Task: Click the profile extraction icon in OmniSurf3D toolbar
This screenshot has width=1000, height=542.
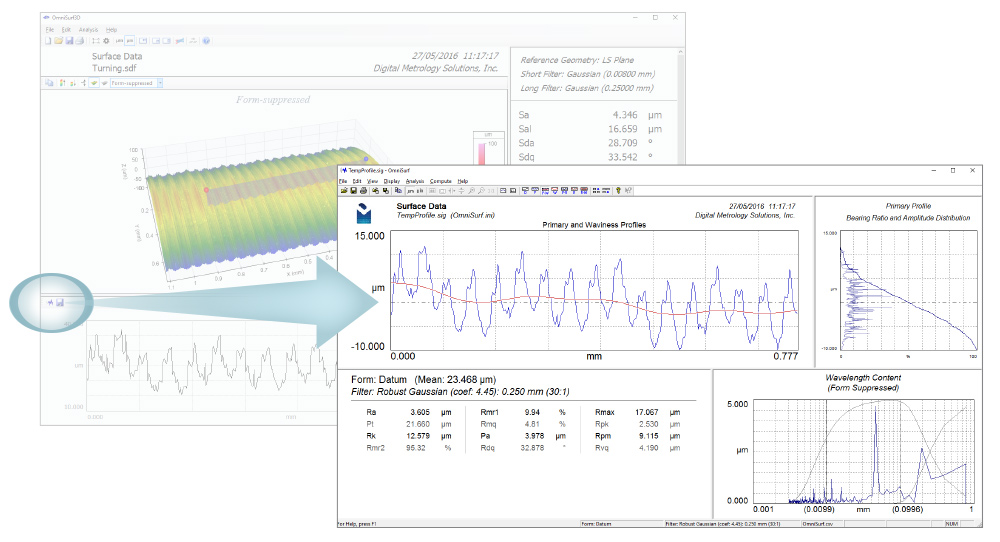Action: coord(180,41)
